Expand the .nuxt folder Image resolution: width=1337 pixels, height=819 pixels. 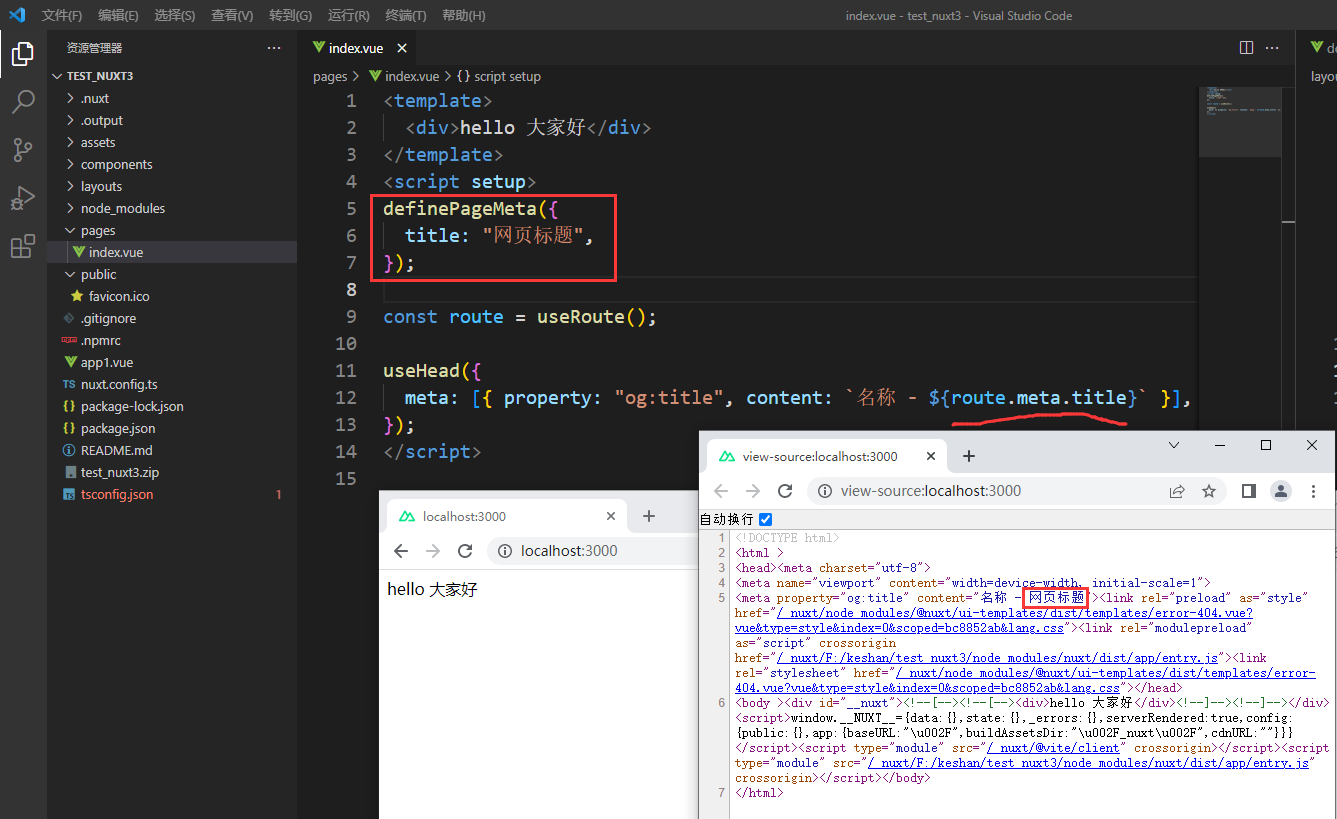(71, 98)
